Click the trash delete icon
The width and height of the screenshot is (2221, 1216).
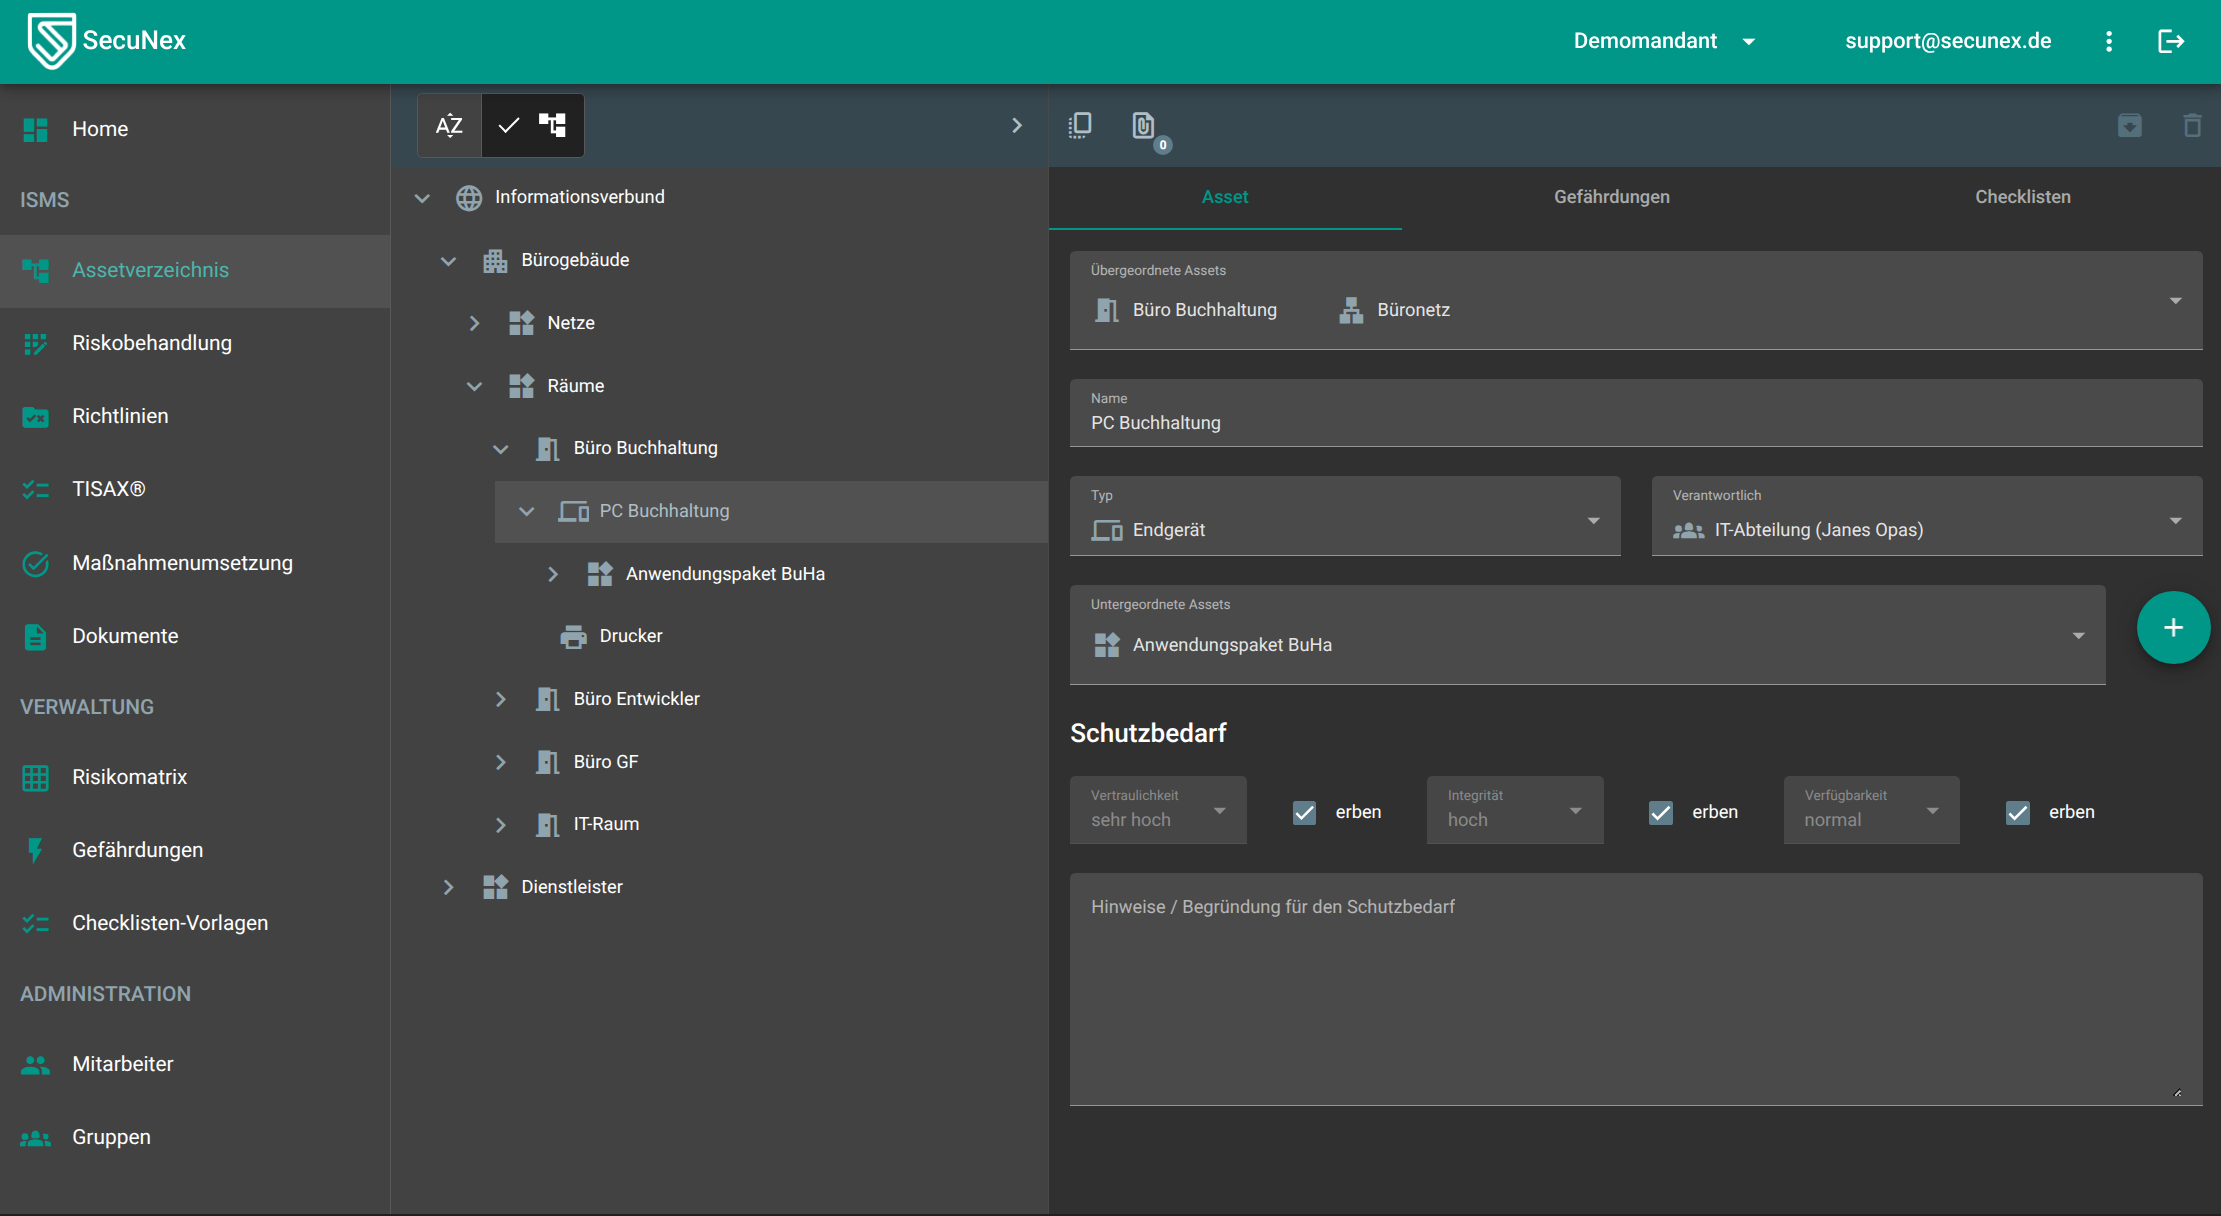click(2192, 125)
